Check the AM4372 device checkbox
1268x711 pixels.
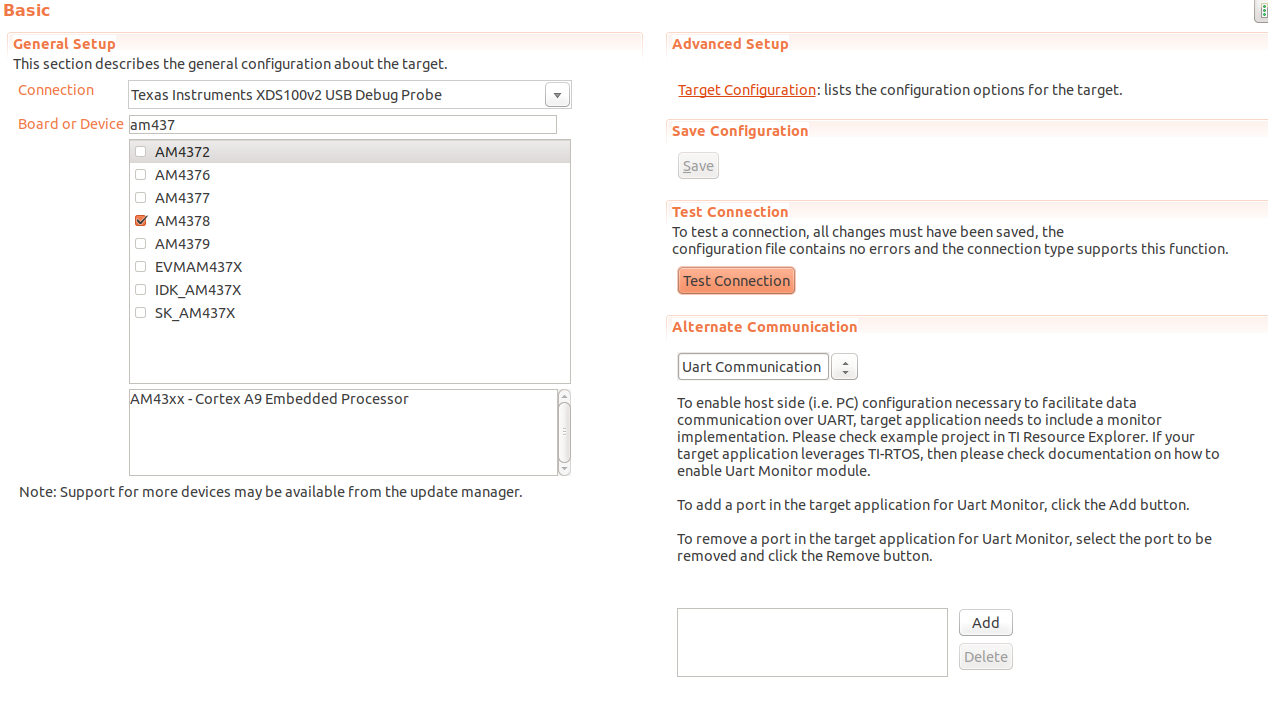tap(140, 152)
